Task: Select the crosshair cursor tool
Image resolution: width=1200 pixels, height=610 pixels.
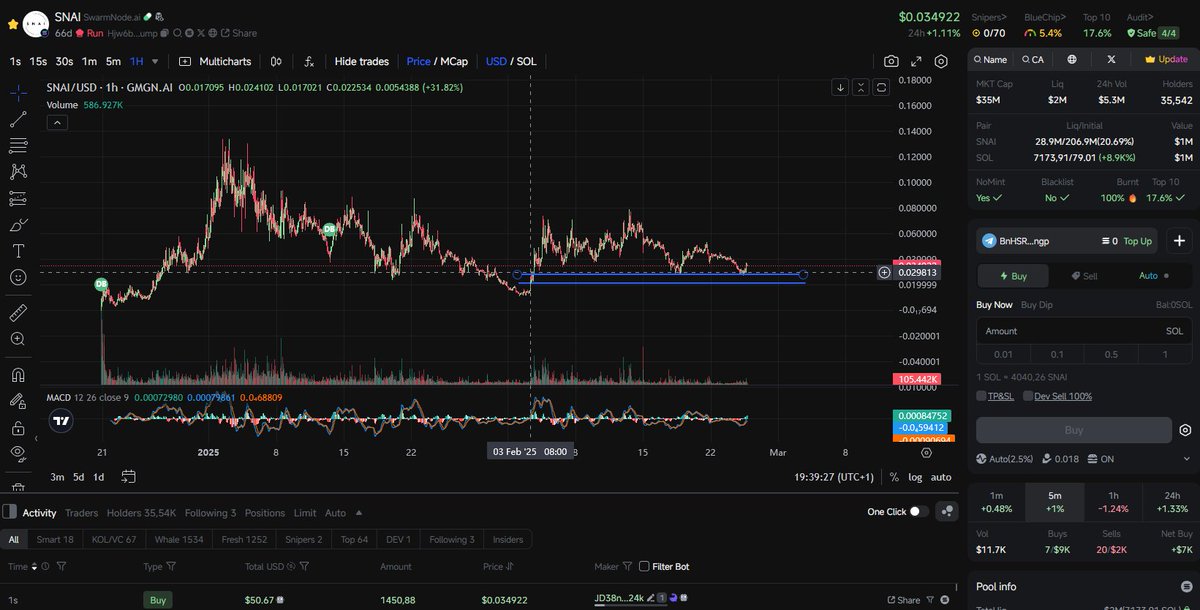Action: (x=18, y=91)
